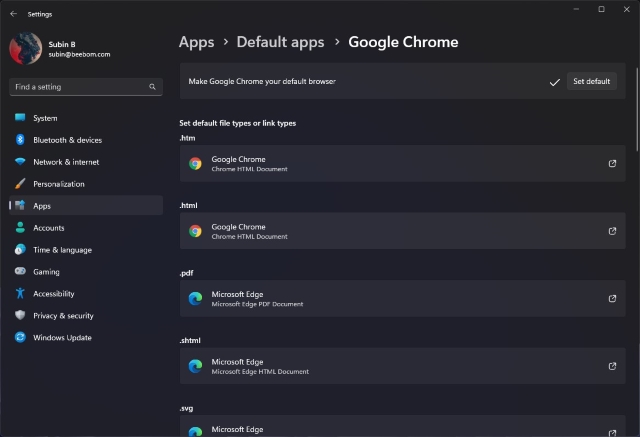Screen dimensions: 640x437
Task: Click the Gaming controller icon
Action: click(x=20, y=271)
